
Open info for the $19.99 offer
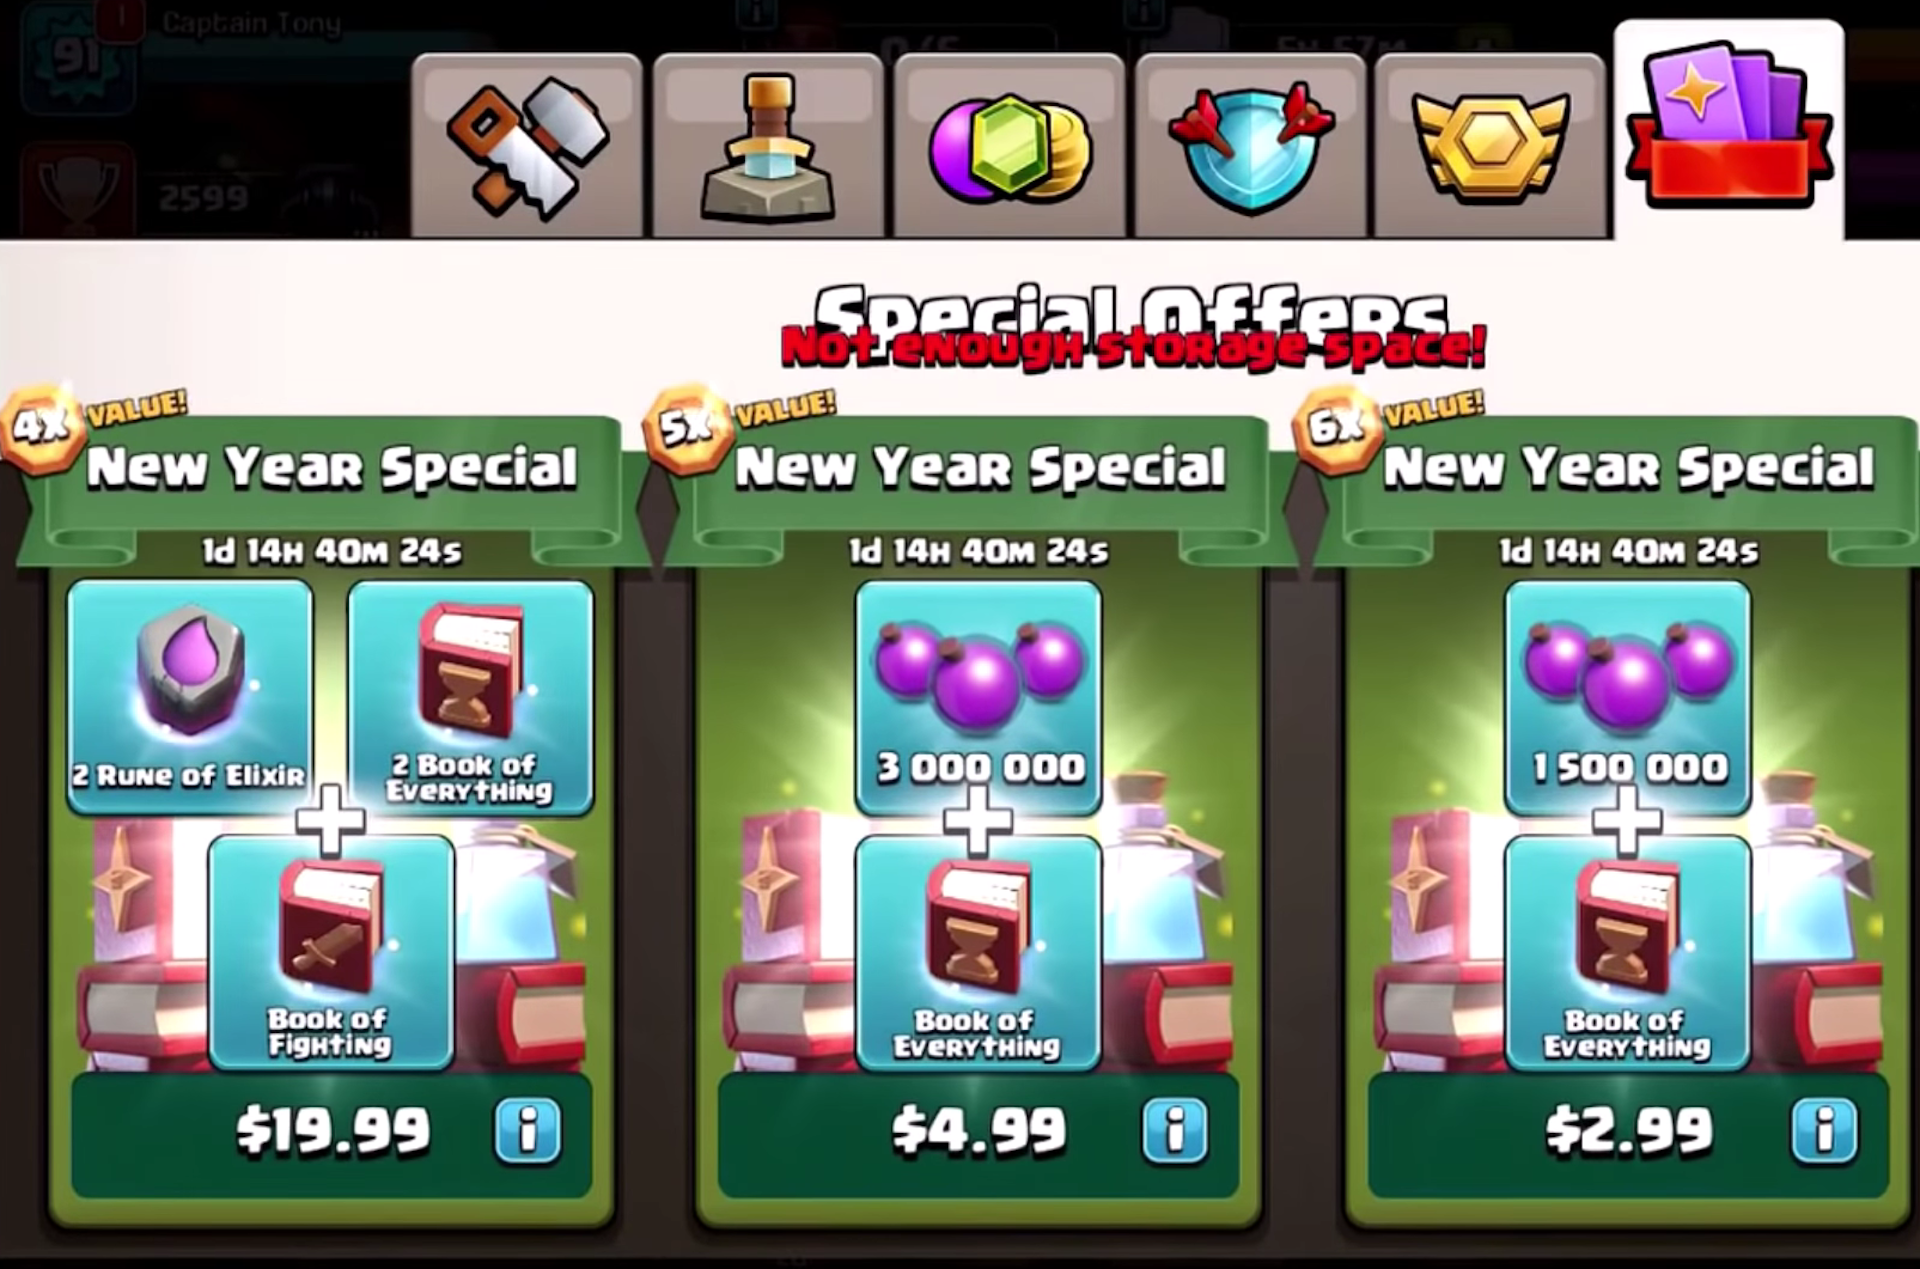(528, 1131)
